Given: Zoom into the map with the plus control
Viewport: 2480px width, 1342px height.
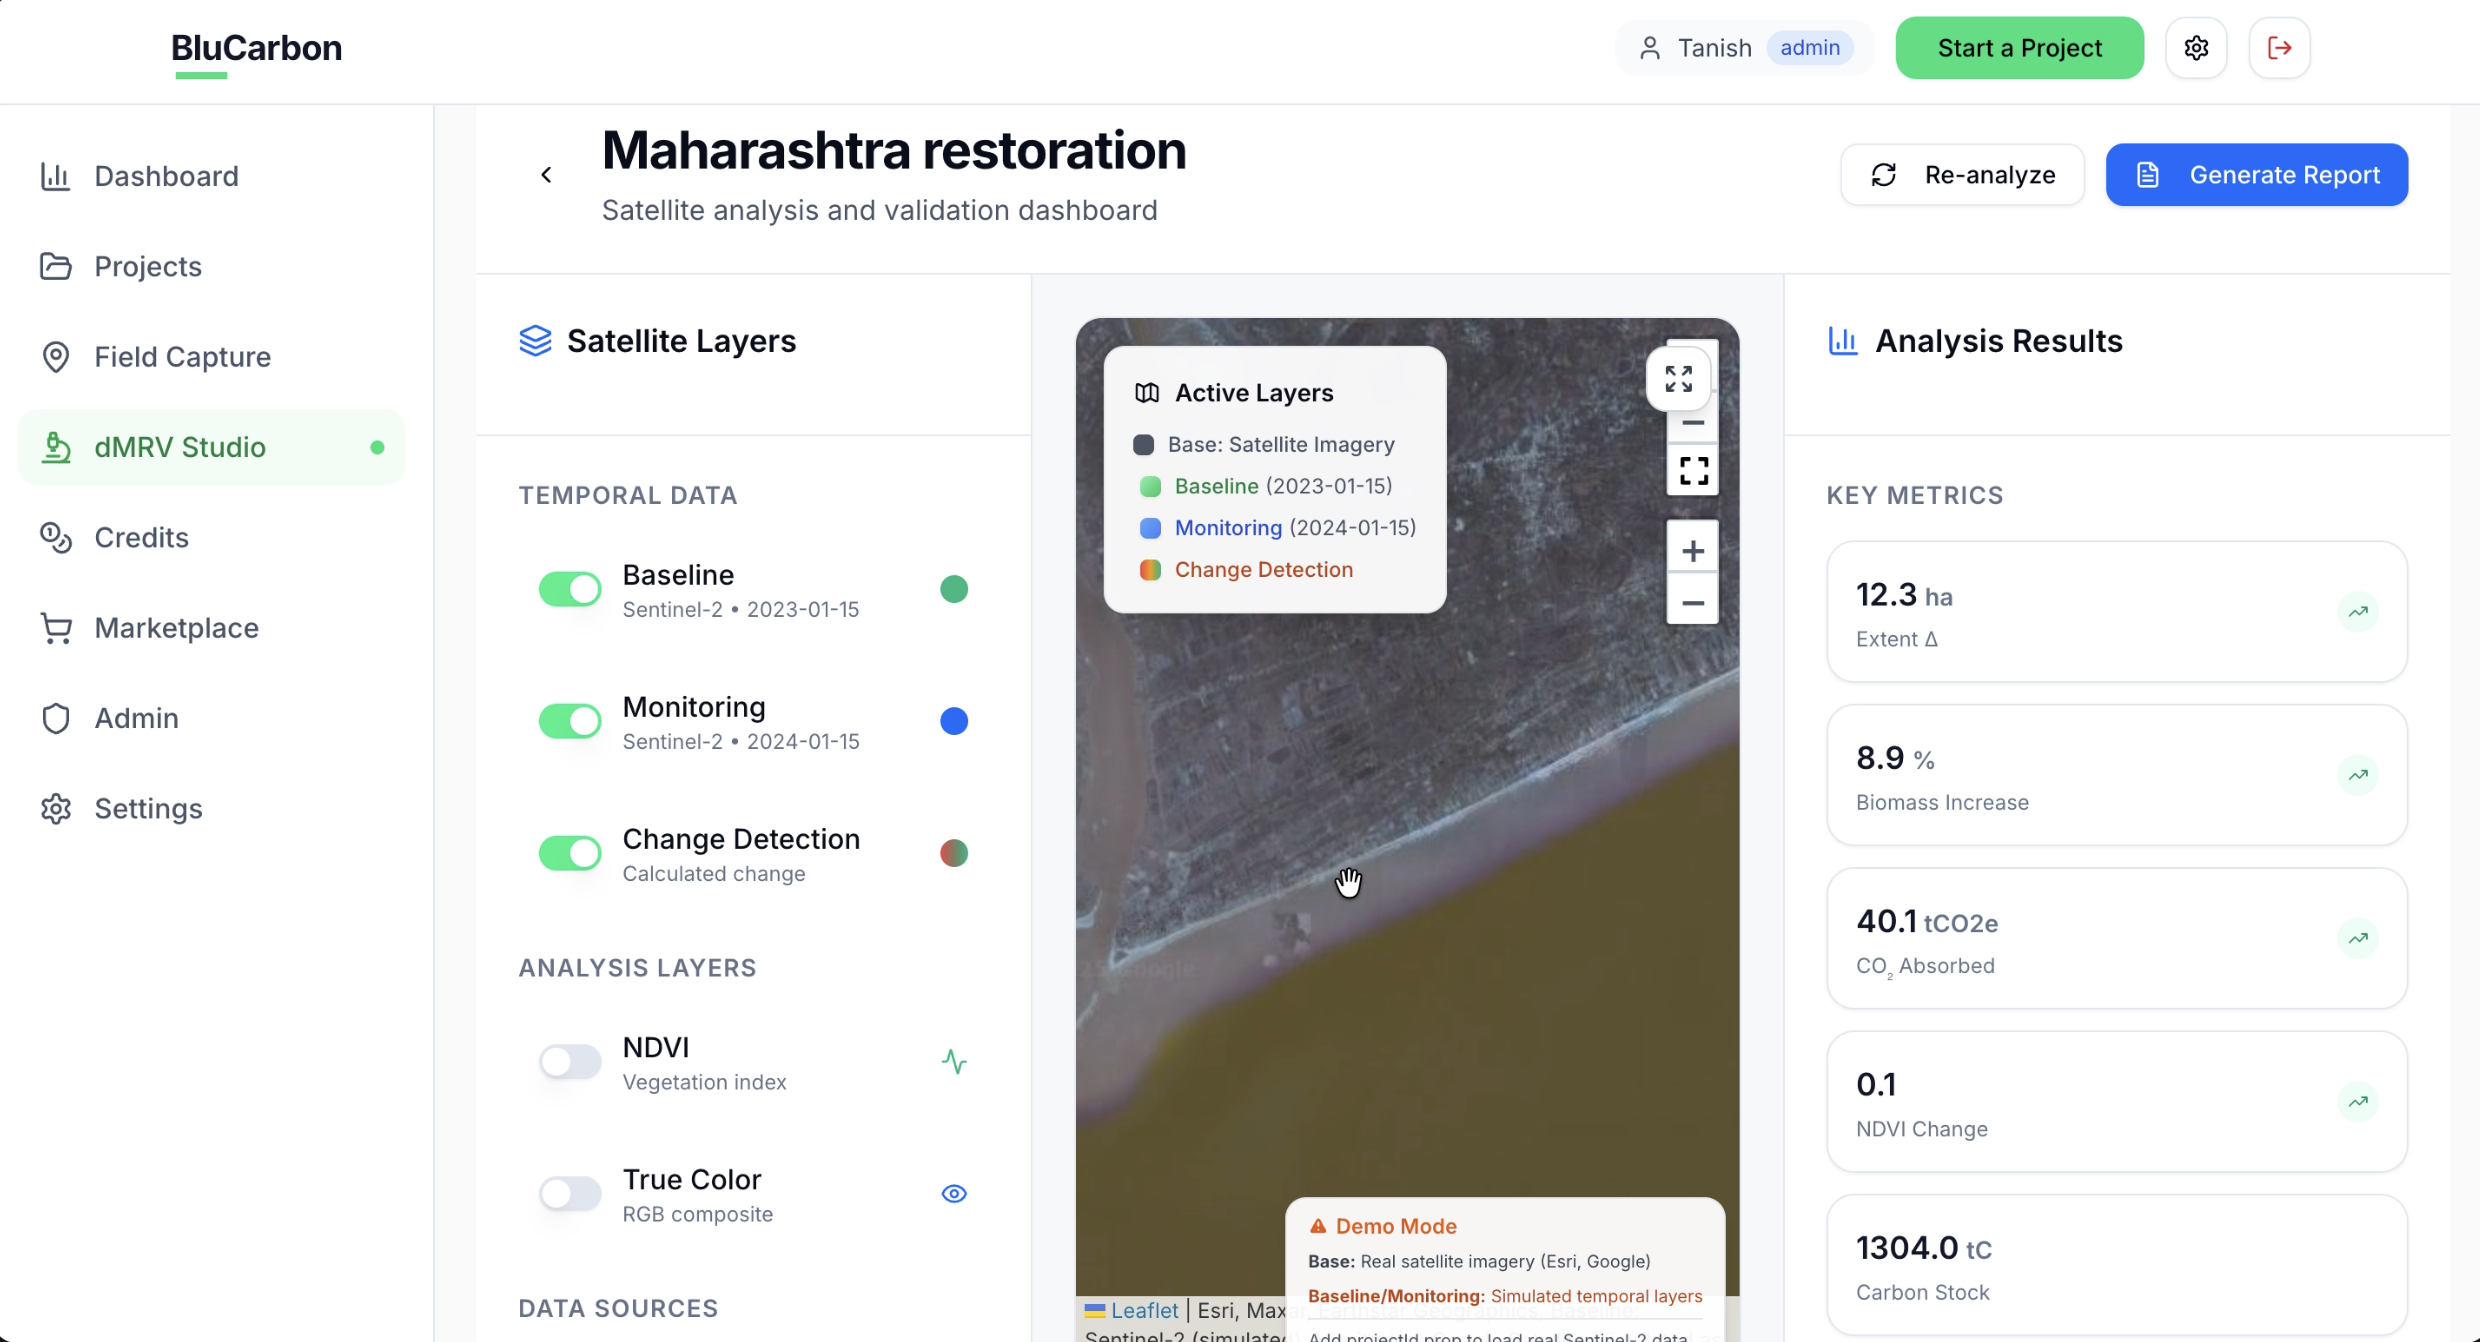Looking at the screenshot, I should click(1692, 549).
